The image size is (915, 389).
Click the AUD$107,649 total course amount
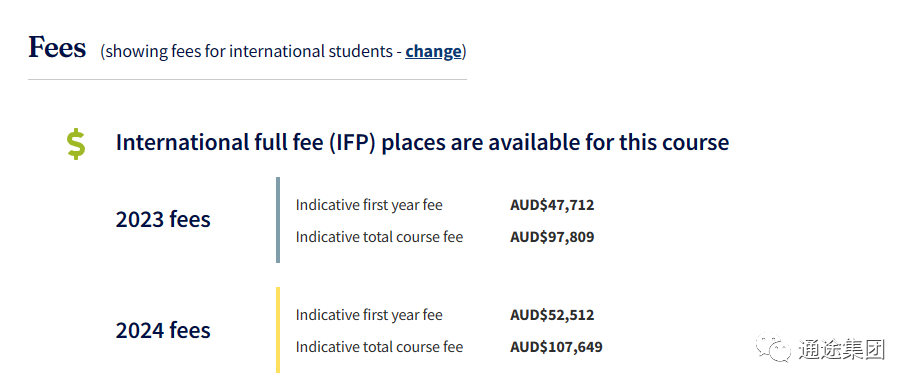[x=556, y=348]
